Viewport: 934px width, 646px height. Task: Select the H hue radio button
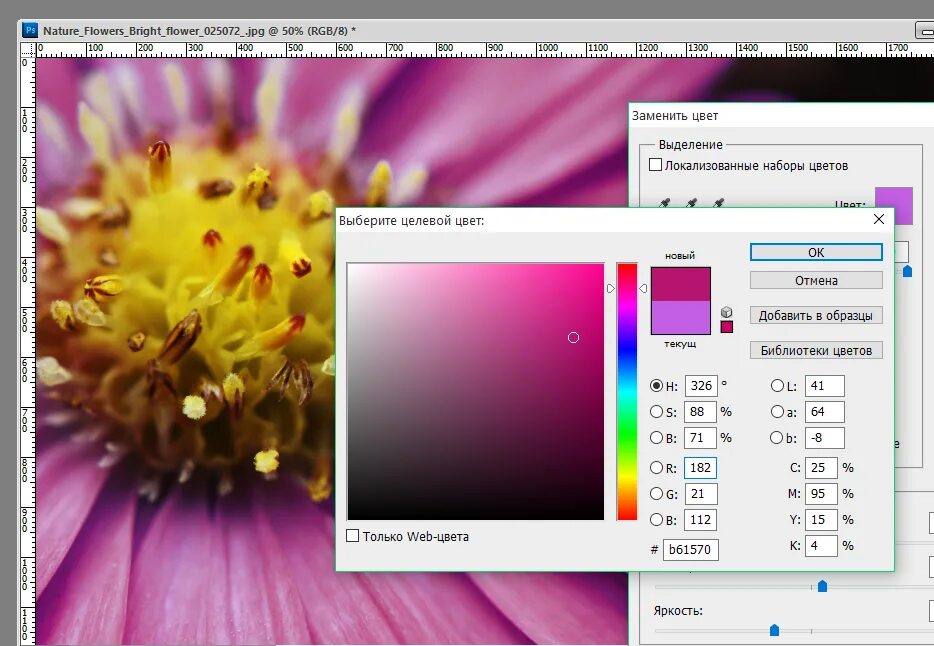pos(656,386)
